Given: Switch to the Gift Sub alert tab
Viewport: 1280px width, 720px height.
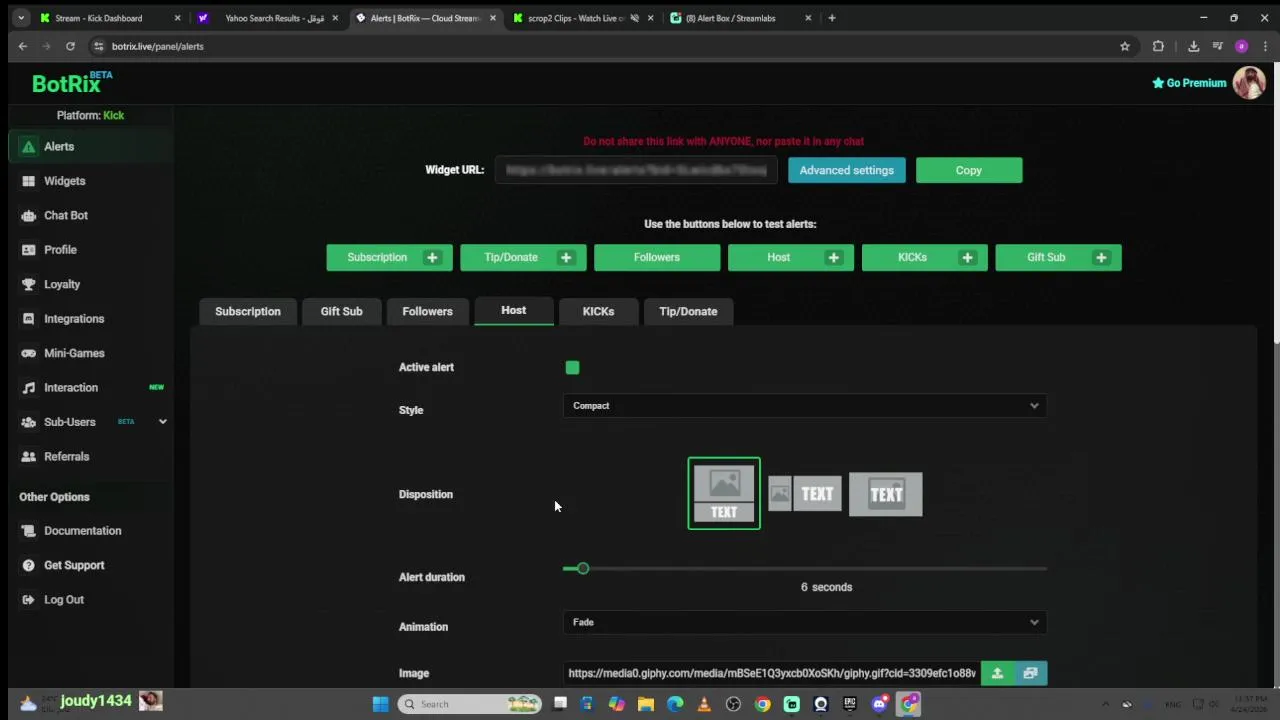Looking at the screenshot, I should 341,312.
